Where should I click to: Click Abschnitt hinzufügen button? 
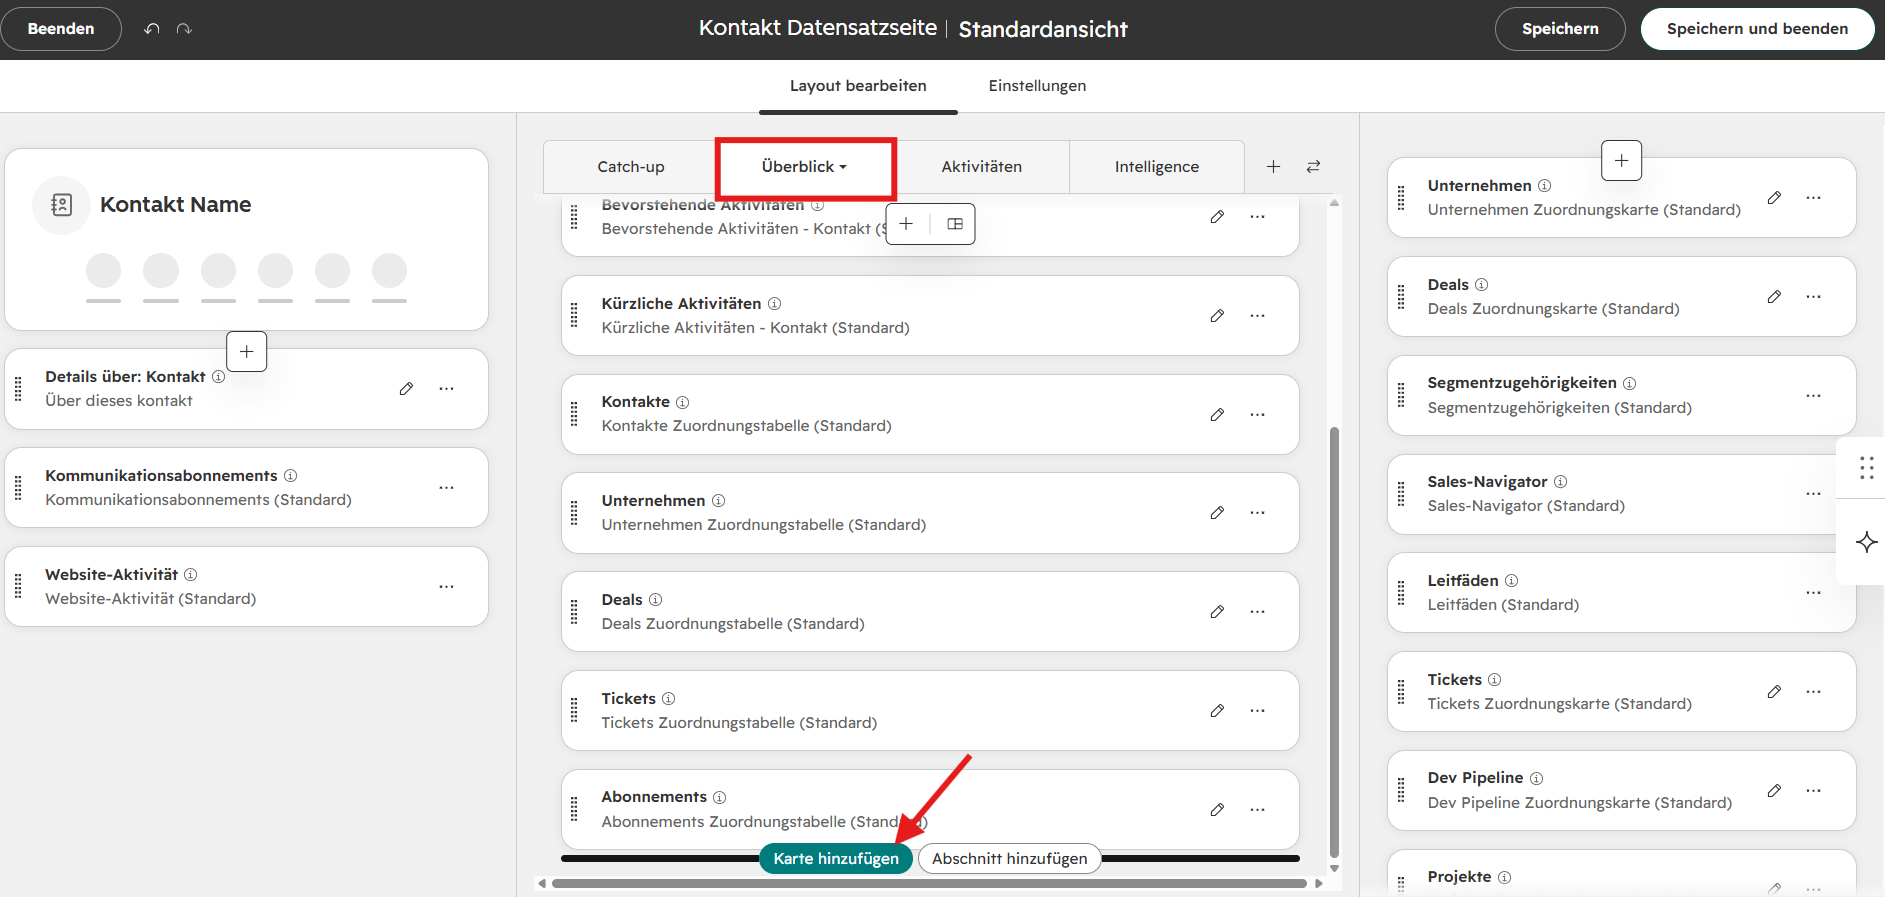tap(1009, 859)
